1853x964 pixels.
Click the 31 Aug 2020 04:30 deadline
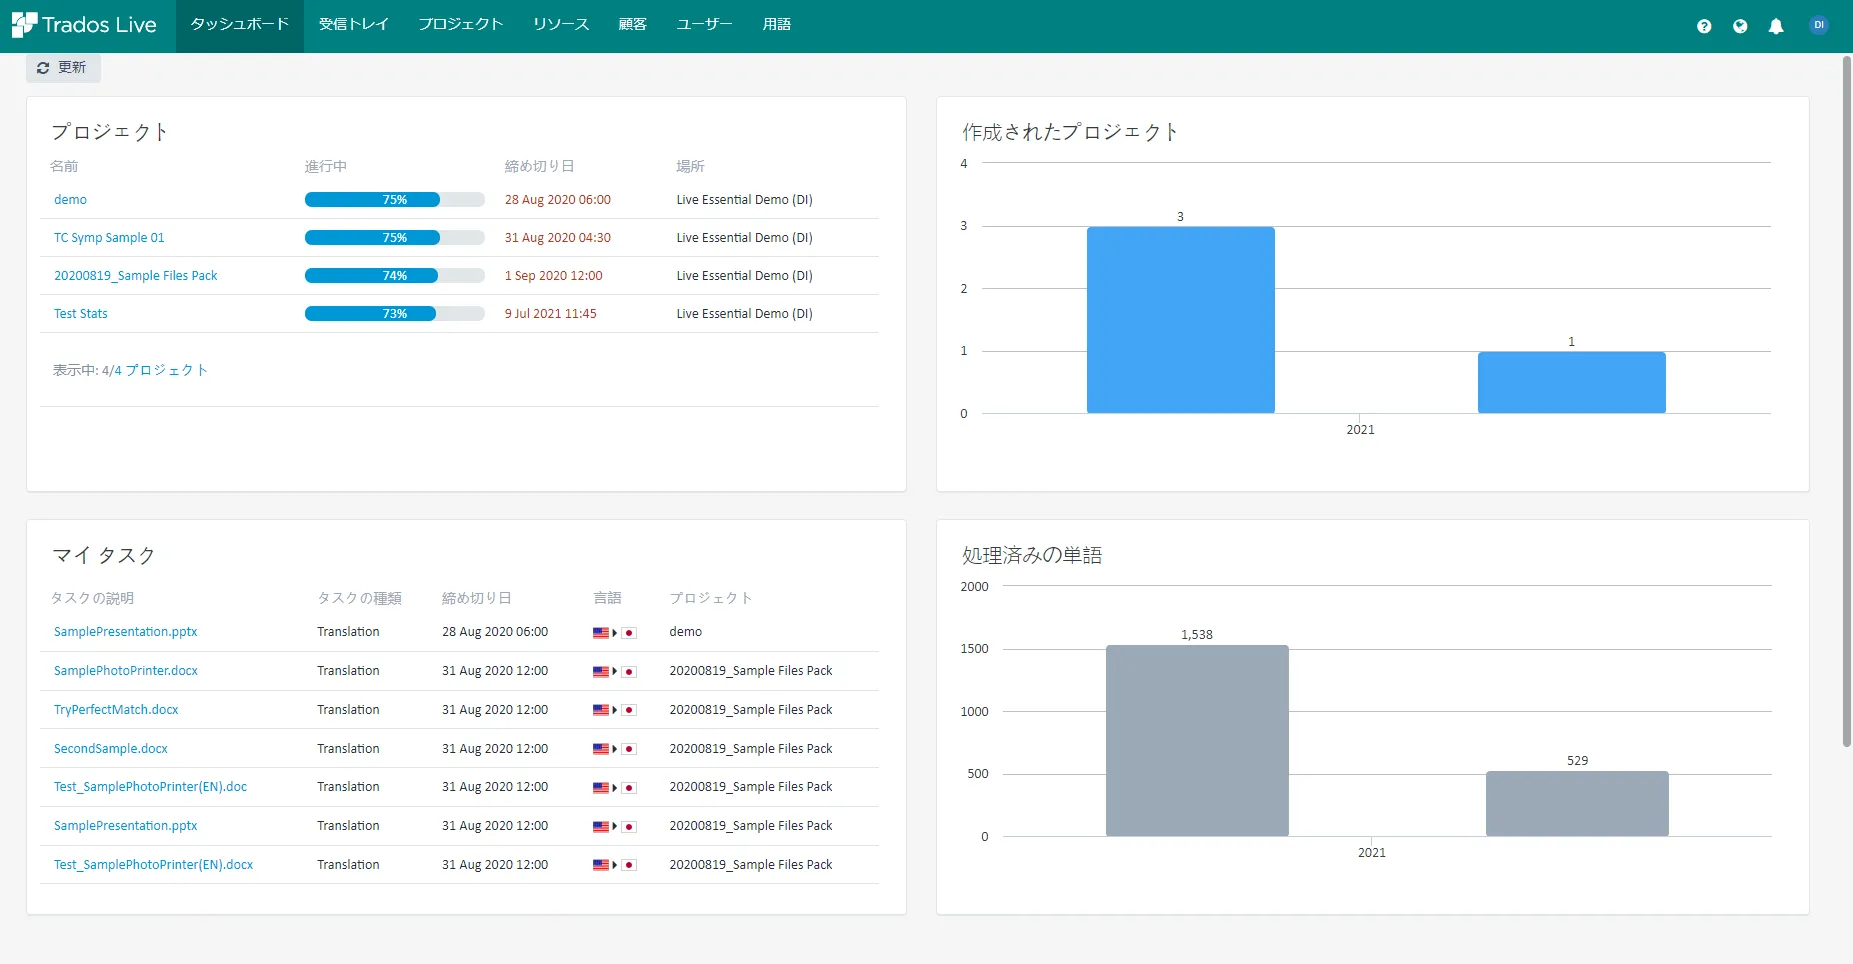point(558,238)
